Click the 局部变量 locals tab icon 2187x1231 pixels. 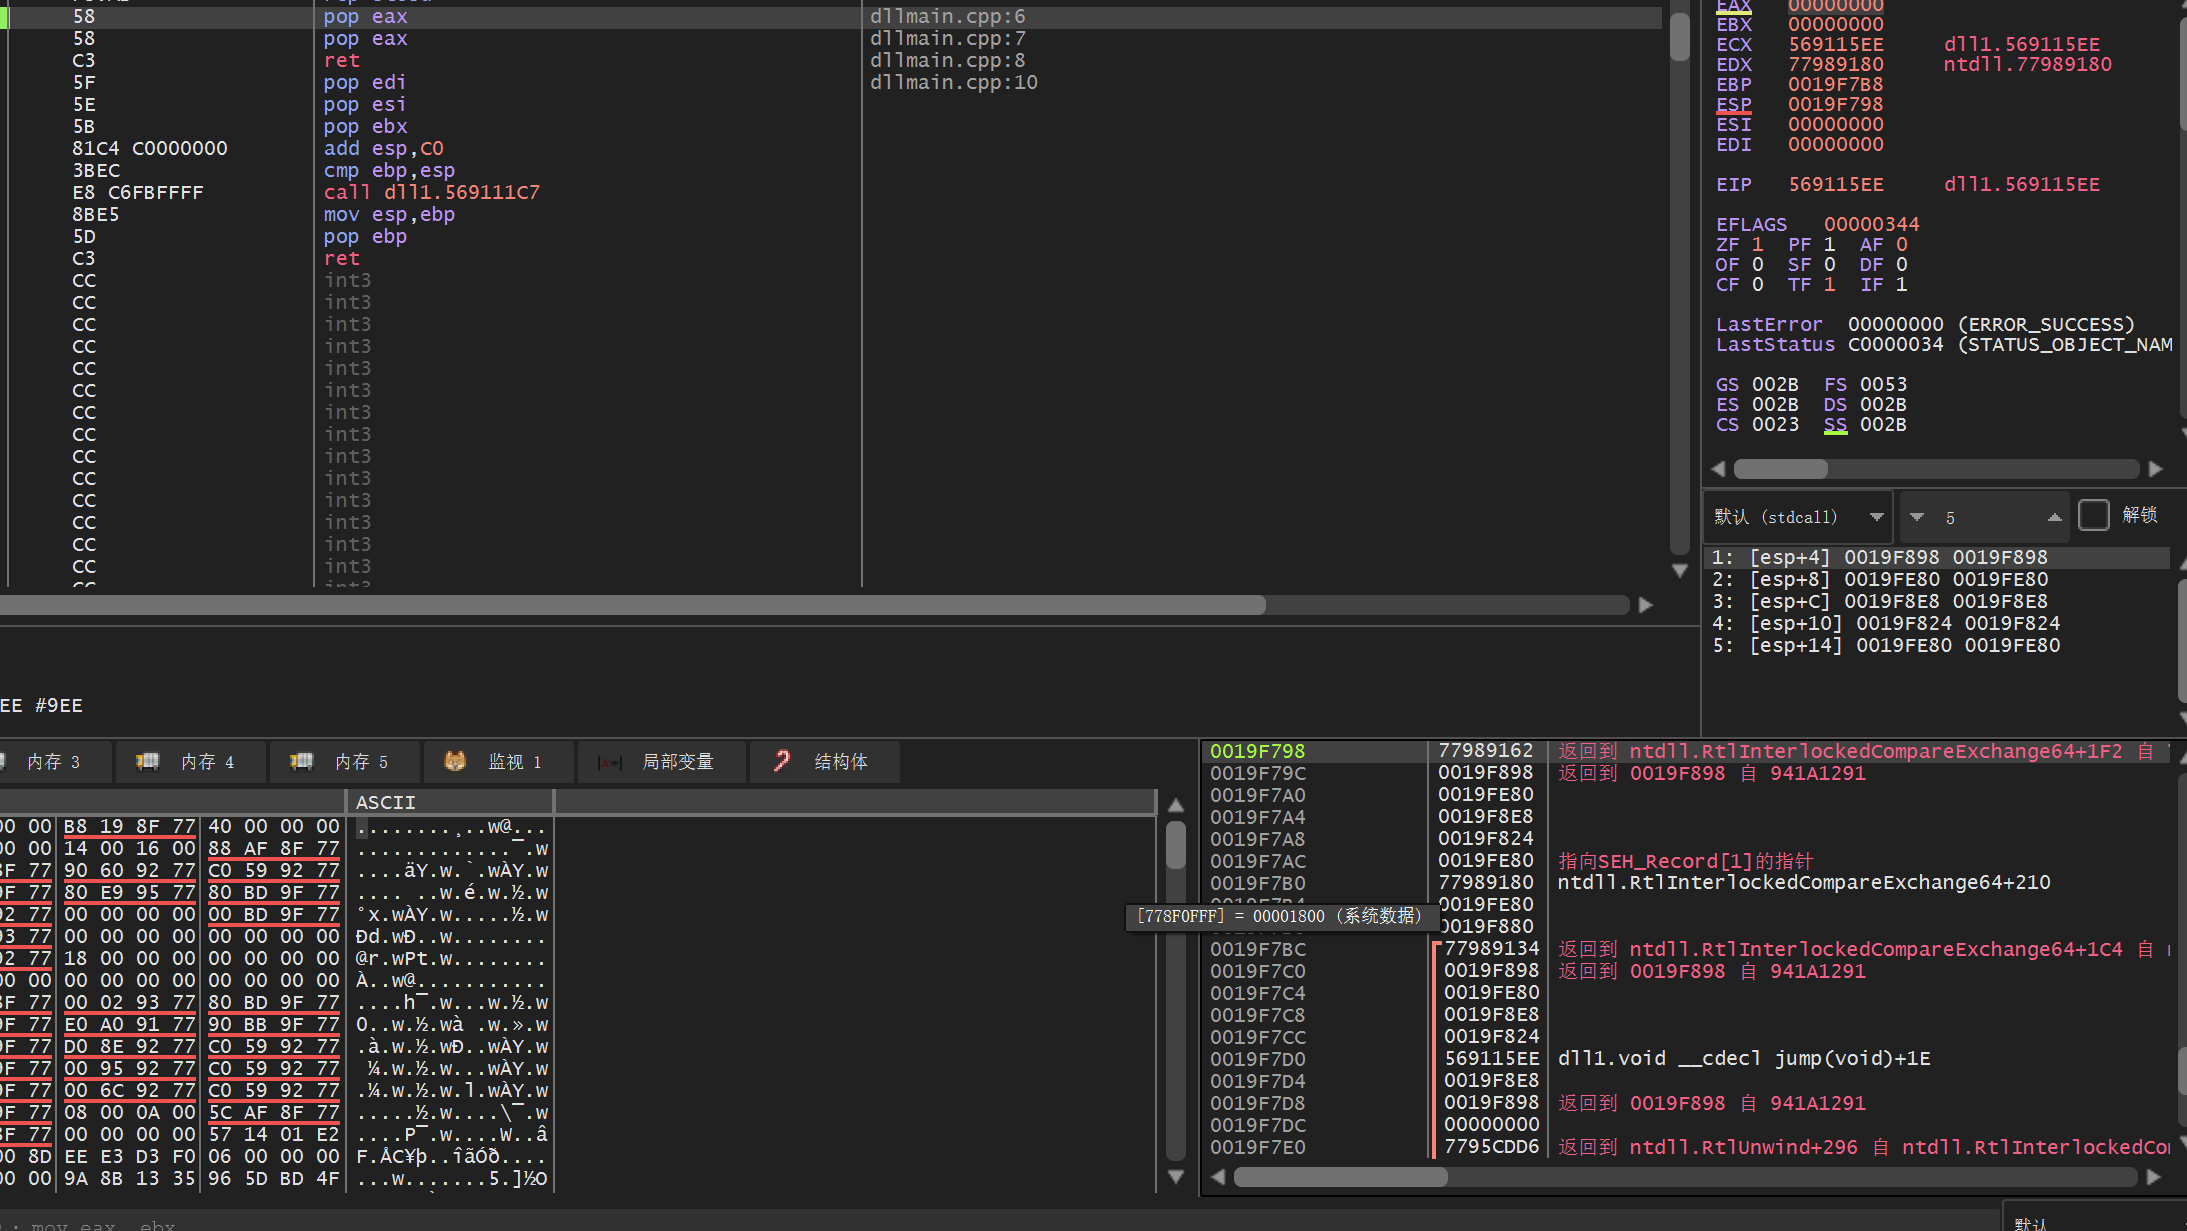tap(609, 762)
